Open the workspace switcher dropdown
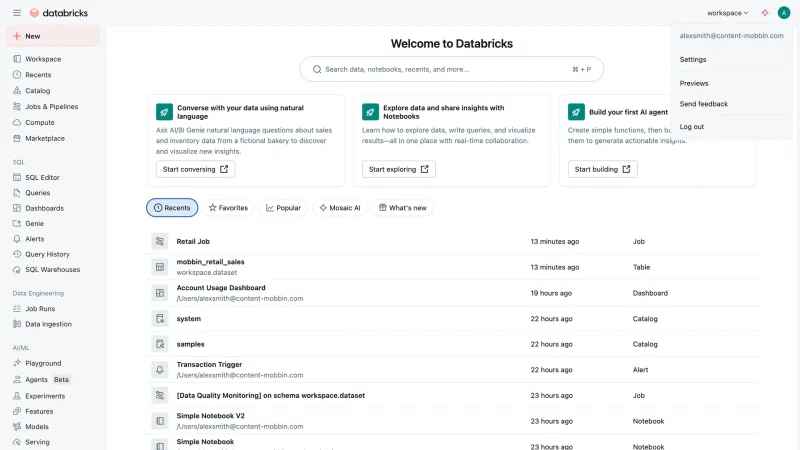Screen dimensions: 800x450 (728, 13)
